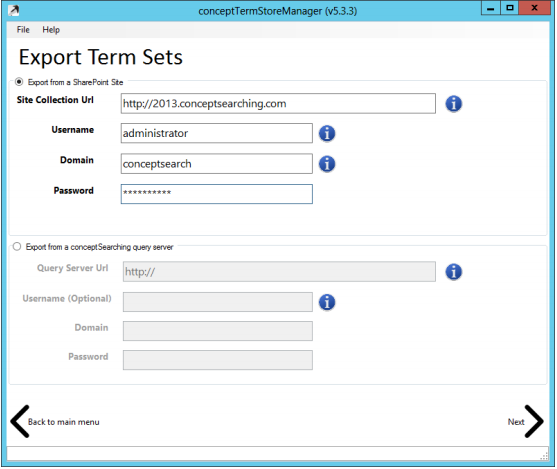
Task: Open the File menu
Action: (23, 30)
